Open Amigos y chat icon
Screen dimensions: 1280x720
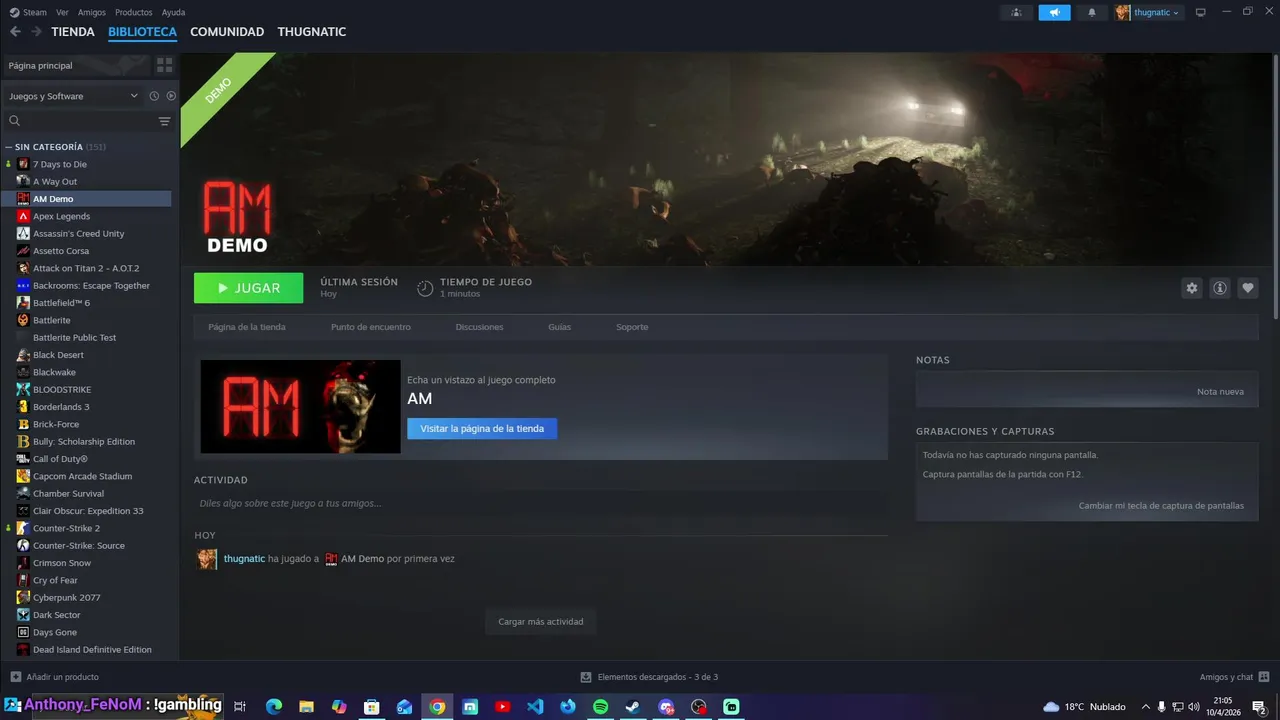coord(1264,677)
